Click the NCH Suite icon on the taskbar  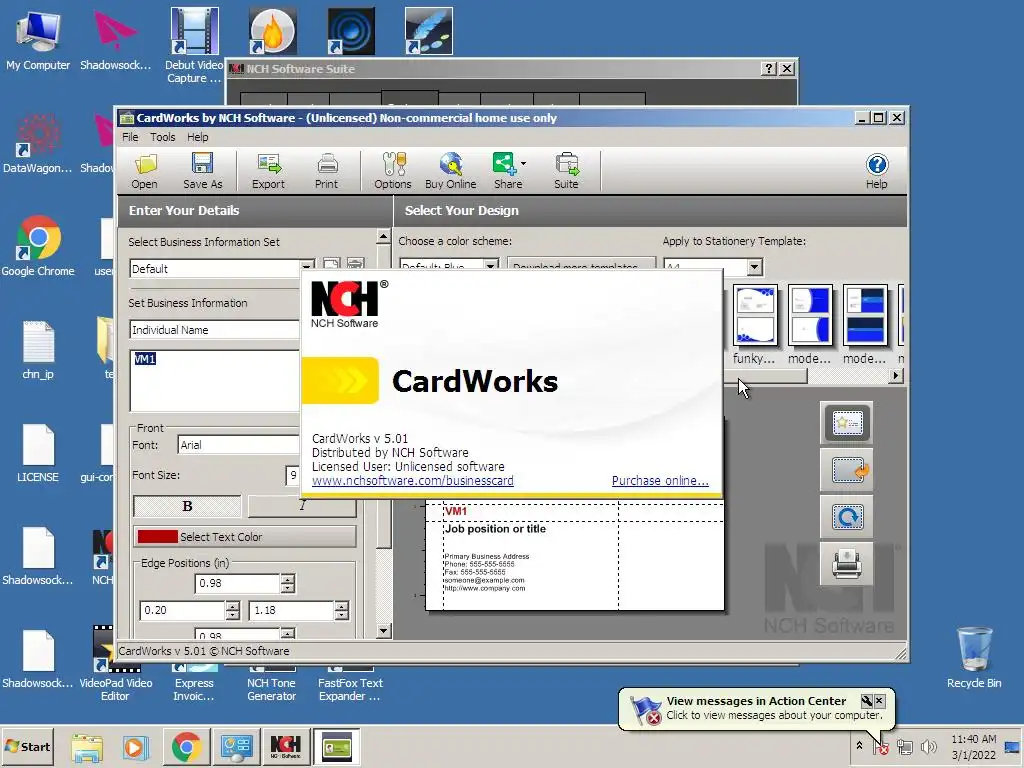285,746
